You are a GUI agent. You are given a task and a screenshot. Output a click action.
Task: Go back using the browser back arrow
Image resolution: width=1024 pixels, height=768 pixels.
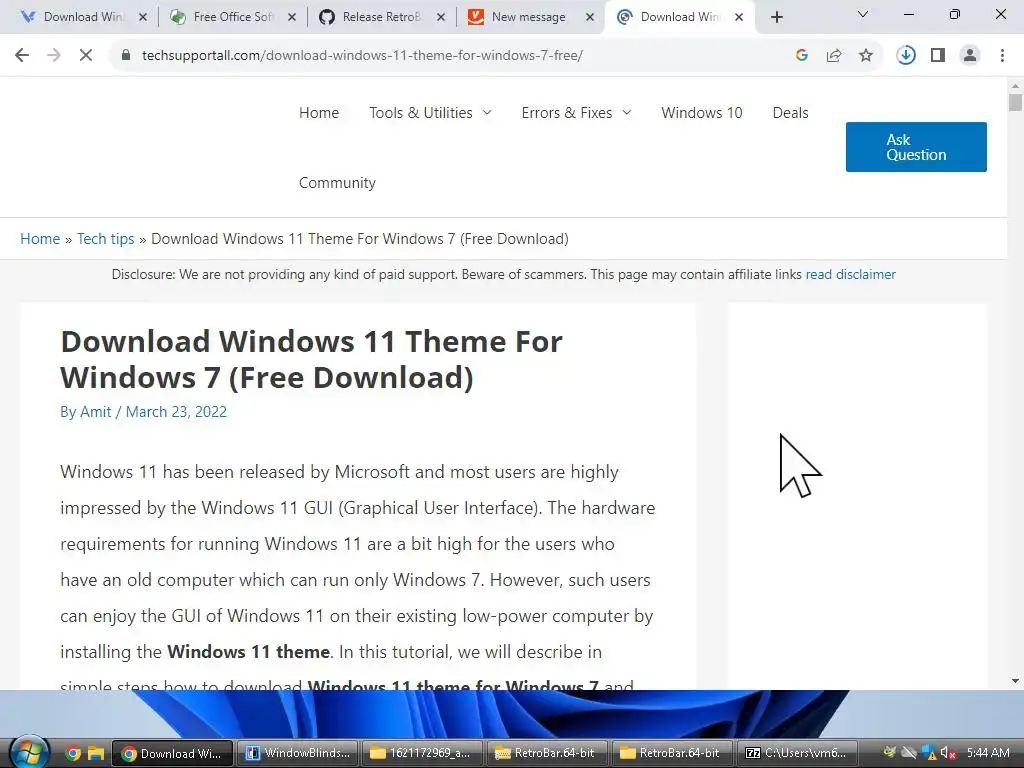22,56
